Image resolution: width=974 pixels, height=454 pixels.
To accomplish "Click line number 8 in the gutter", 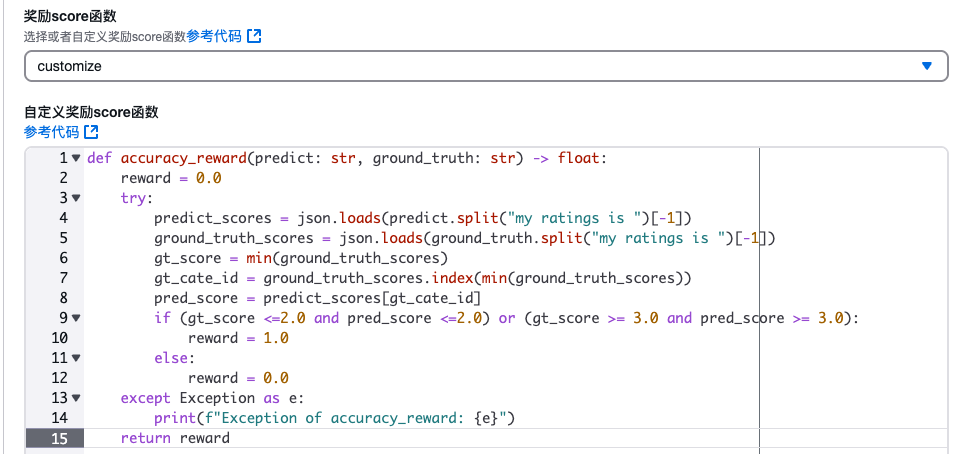I will tap(63, 298).
